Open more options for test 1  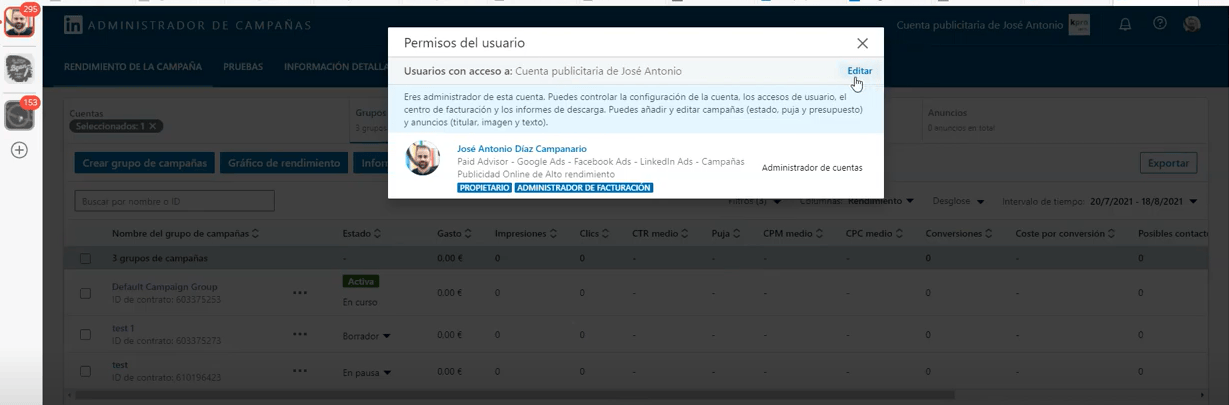pyautogui.click(x=300, y=334)
